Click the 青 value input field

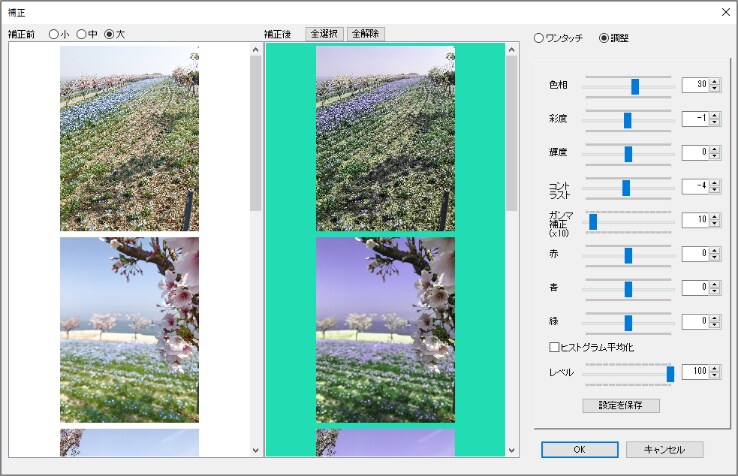(696, 288)
